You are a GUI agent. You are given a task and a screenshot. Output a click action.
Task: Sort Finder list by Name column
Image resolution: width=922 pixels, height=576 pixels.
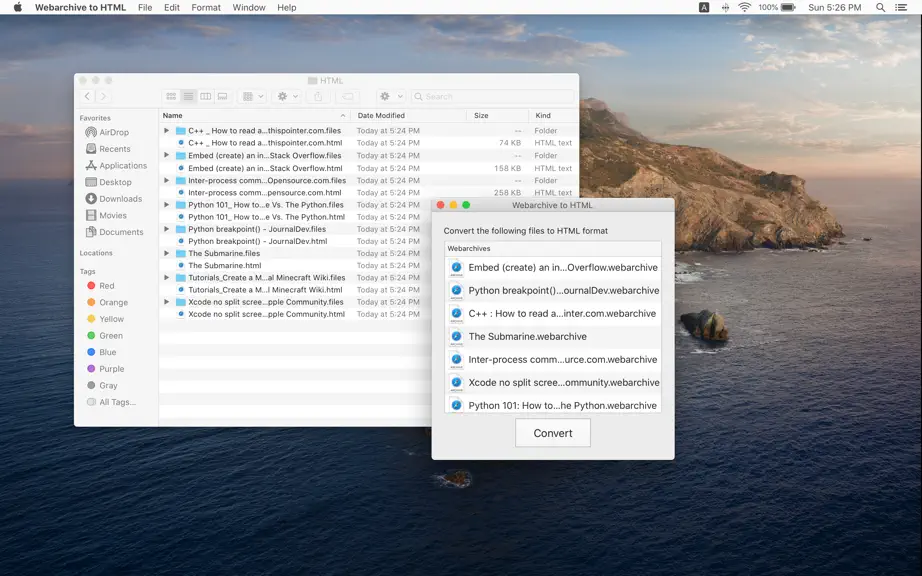(255, 115)
